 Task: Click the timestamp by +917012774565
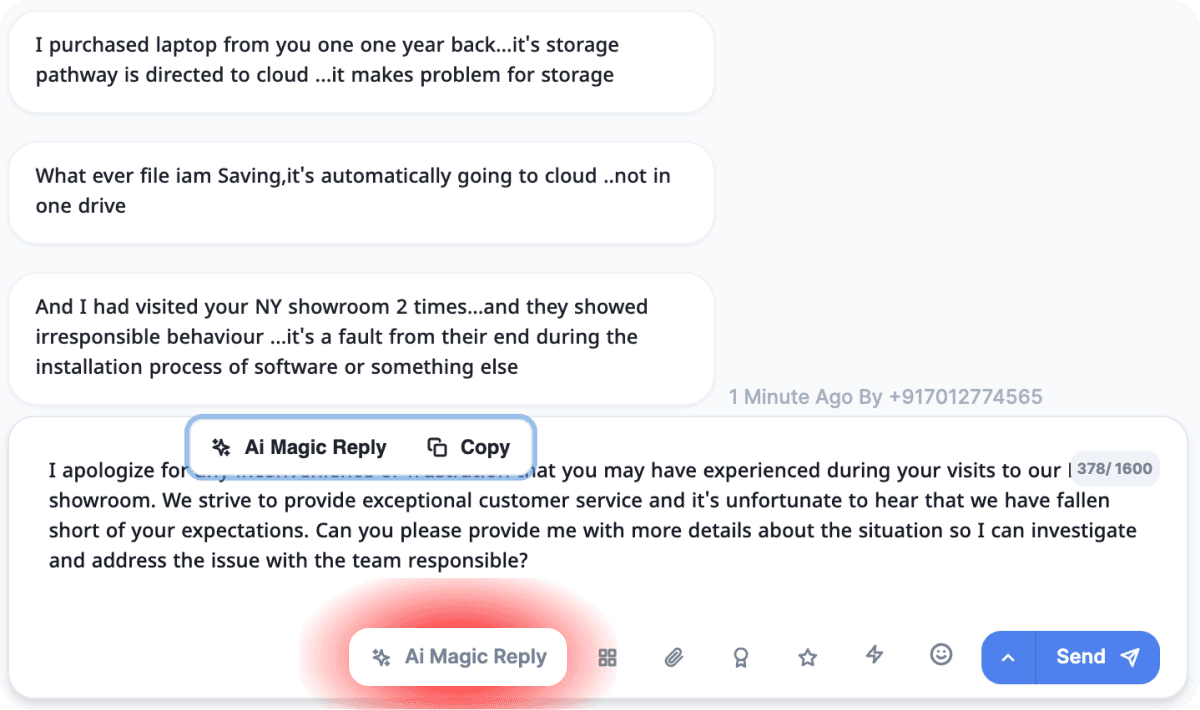pos(885,397)
